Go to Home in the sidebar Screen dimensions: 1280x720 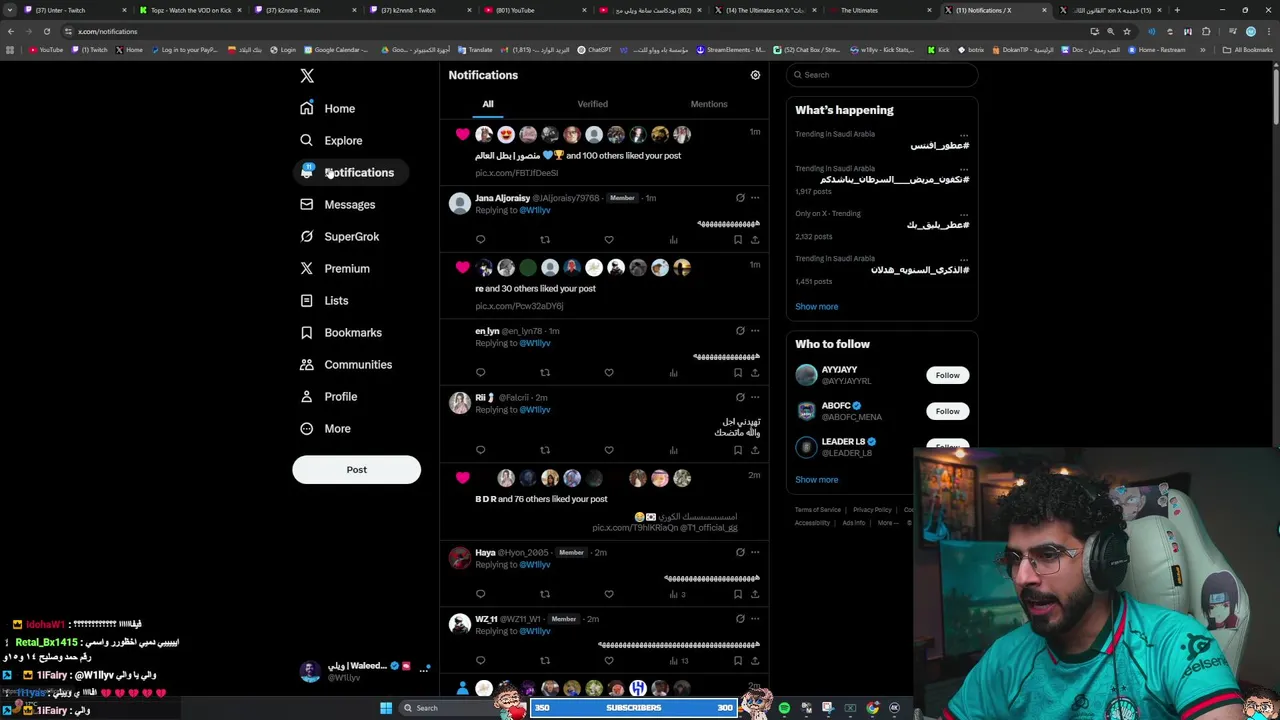328,108
